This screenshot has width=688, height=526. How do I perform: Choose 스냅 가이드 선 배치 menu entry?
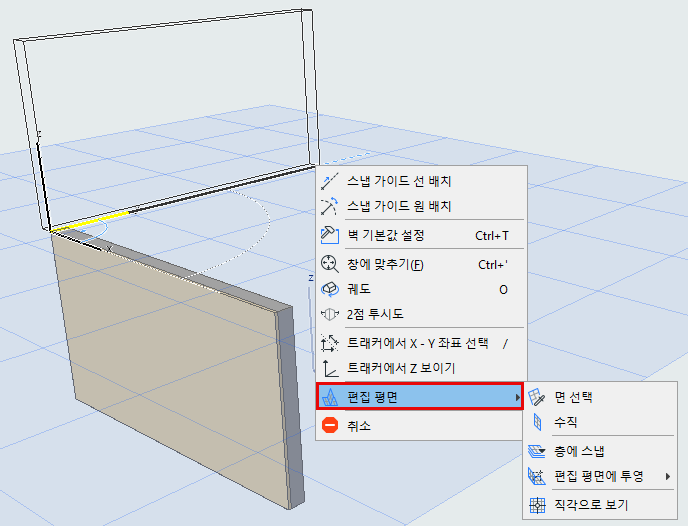point(421,181)
